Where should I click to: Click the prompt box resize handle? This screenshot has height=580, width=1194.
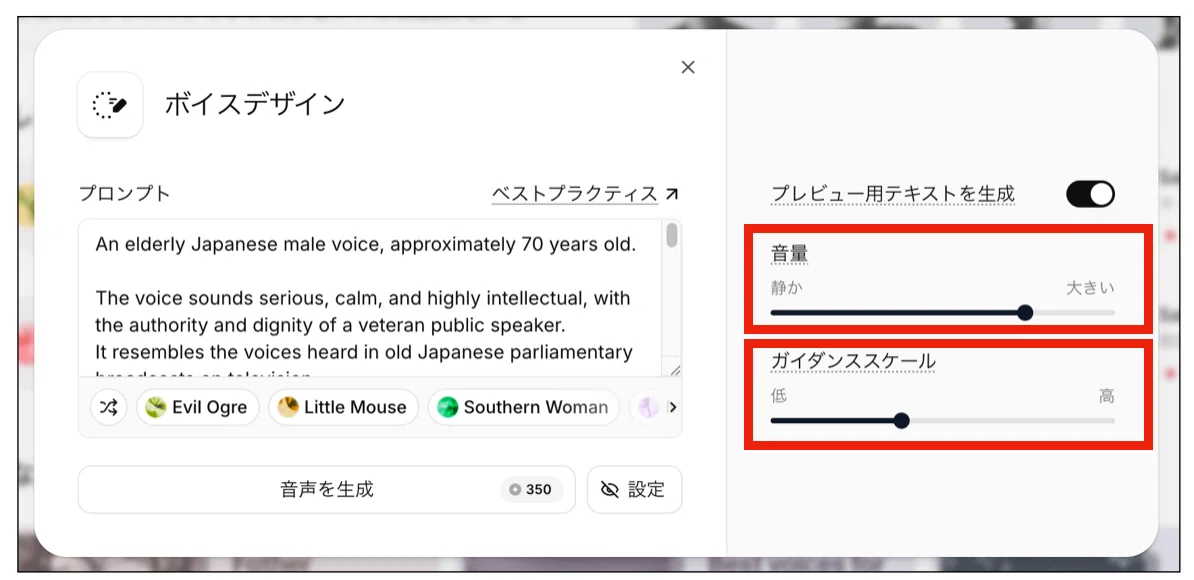(675, 370)
